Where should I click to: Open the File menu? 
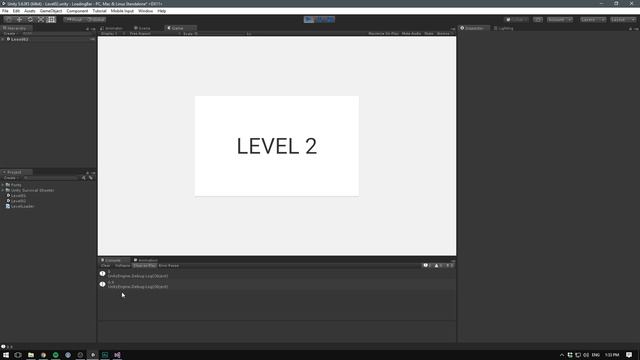point(5,11)
